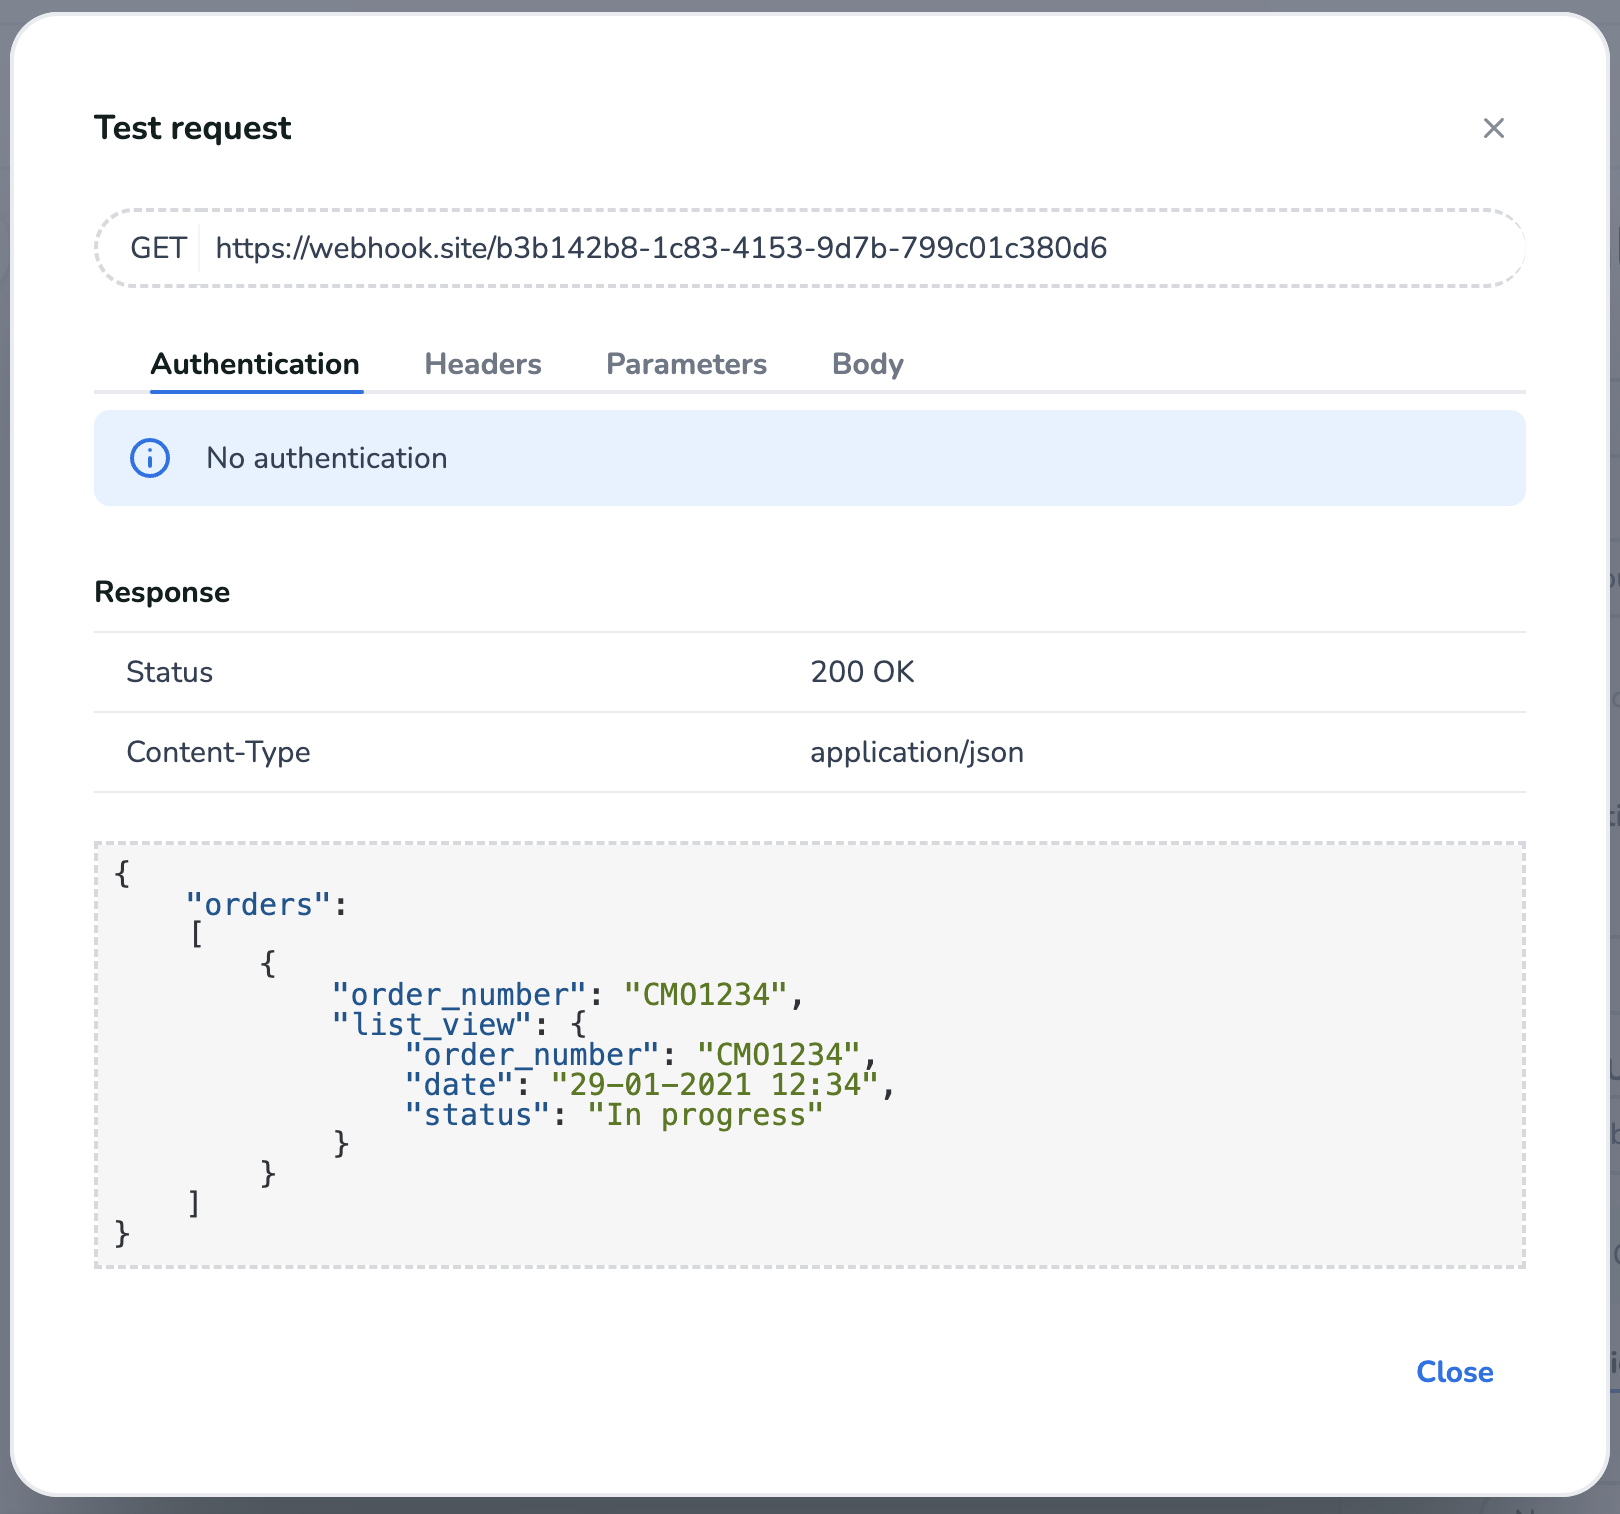Click the Status row label
The width and height of the screenshot is (1620, 1514).
(x=169, y=672)
